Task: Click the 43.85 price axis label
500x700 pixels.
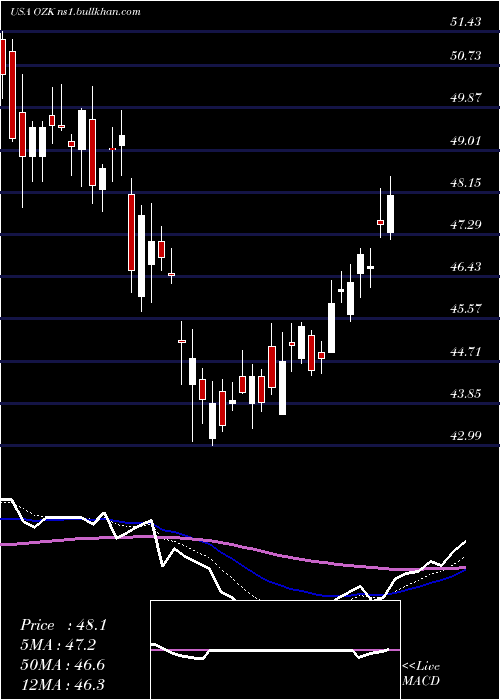Action: coord(466,393)
